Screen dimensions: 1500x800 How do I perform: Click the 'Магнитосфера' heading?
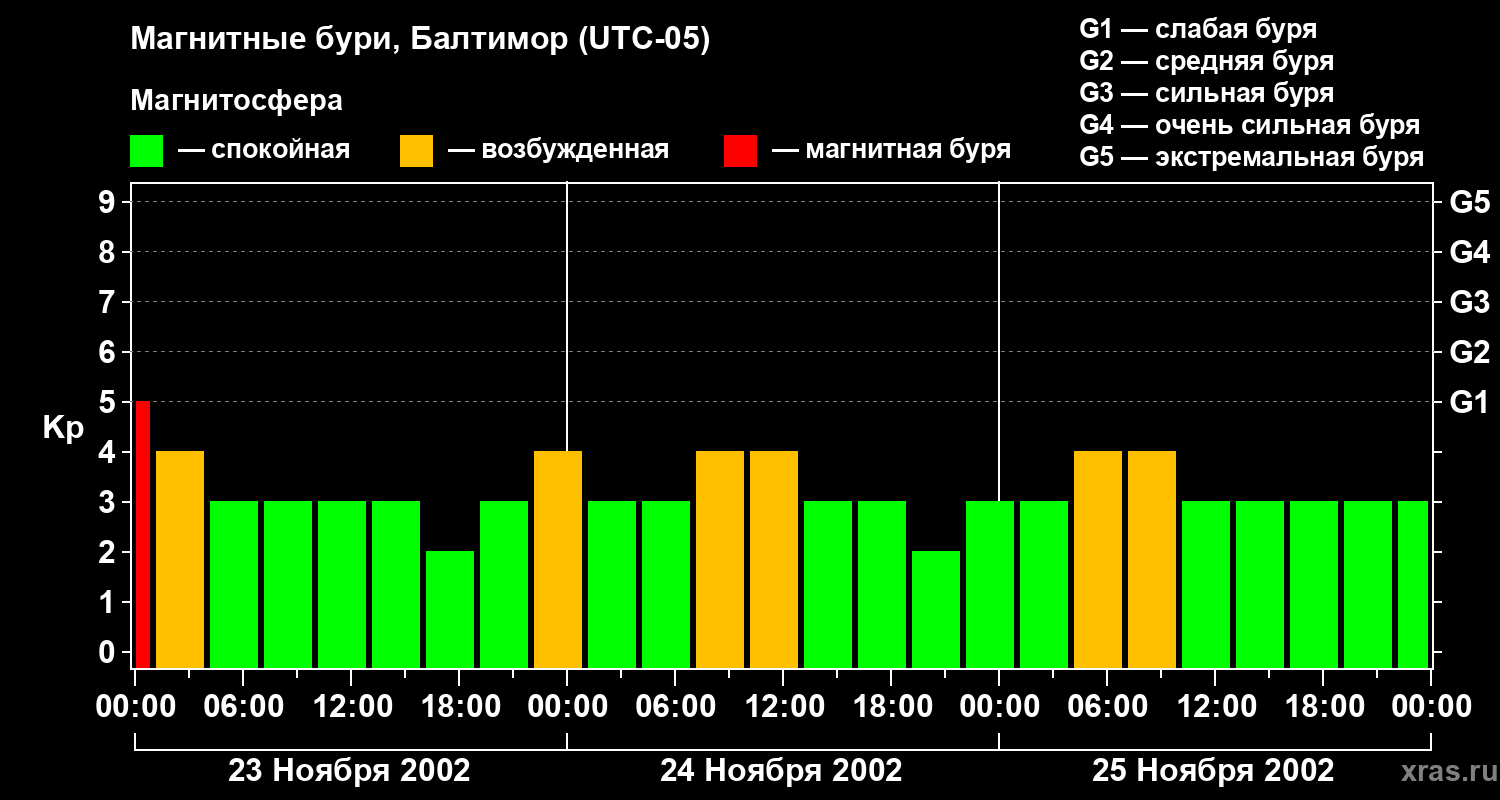coord(236,101)
